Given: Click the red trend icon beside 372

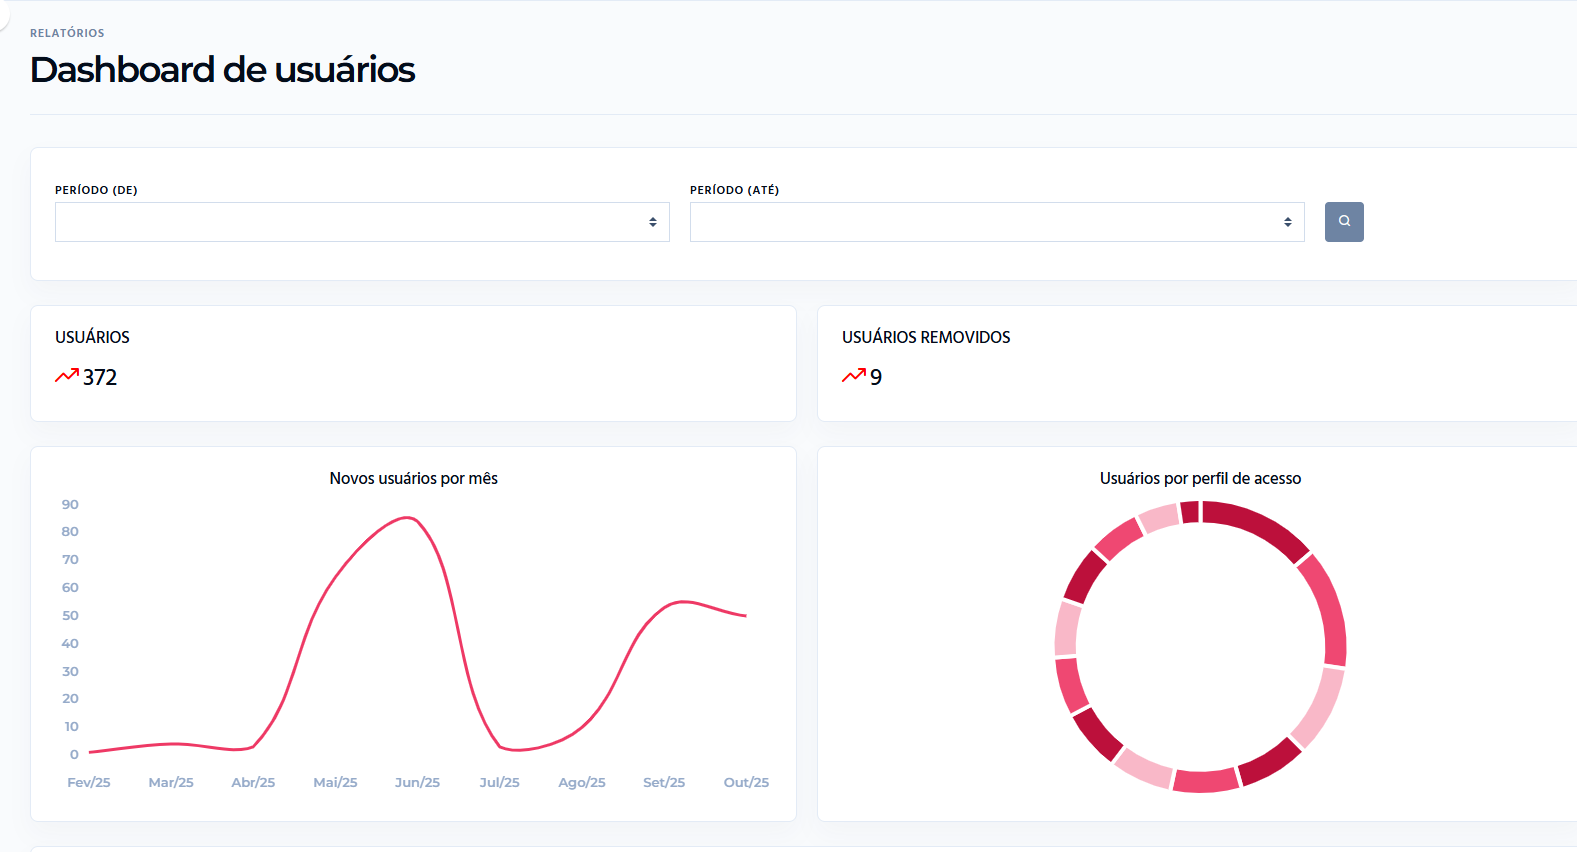Looking at the screenshot, I should [67, 376].
